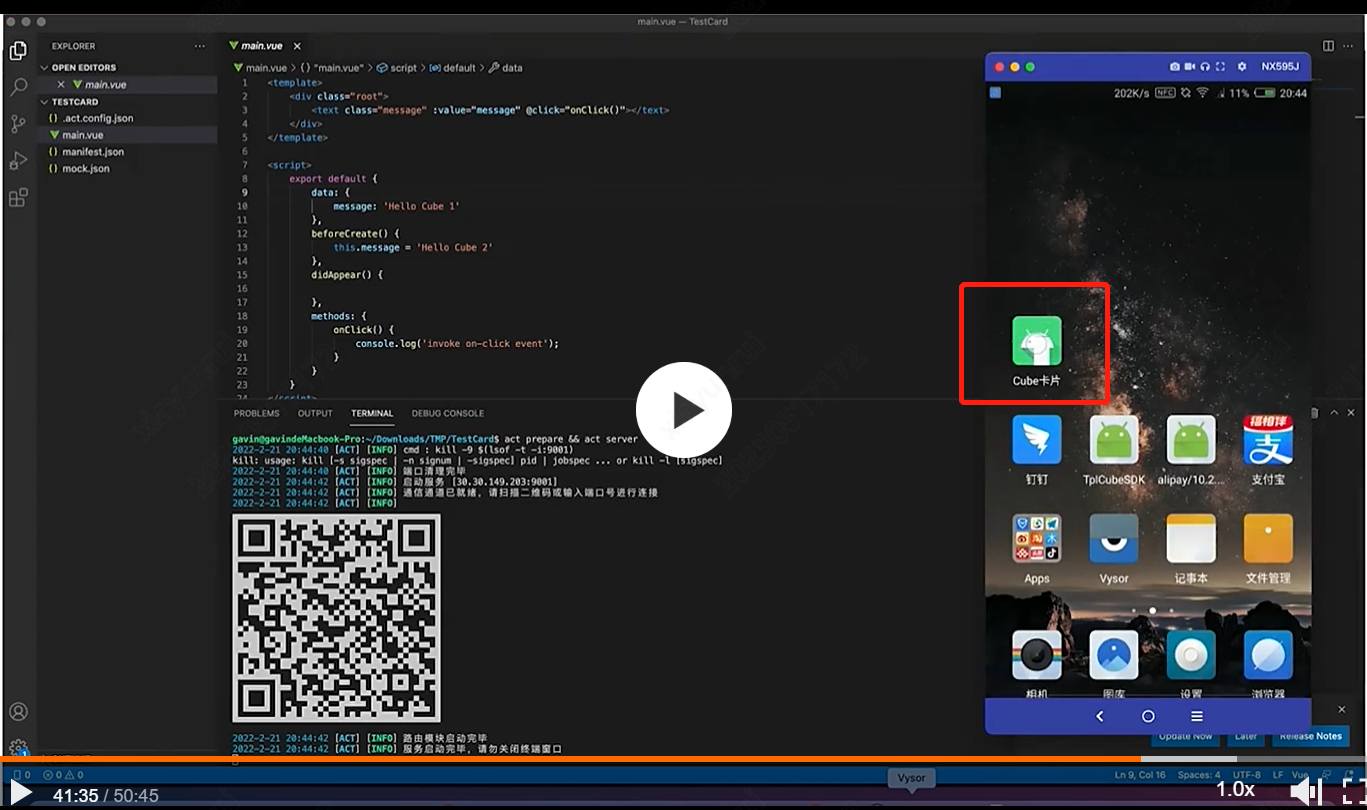The image size is (1367, 810).
Task: Close the main.vue editor tab
Action: (x=297, y=46)
